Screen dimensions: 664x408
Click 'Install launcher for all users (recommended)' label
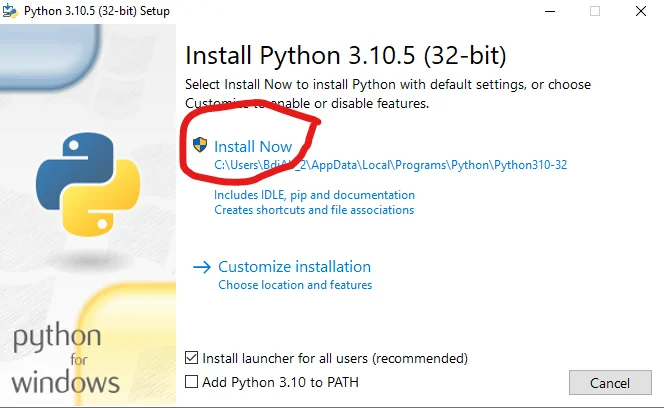(335, 358)
